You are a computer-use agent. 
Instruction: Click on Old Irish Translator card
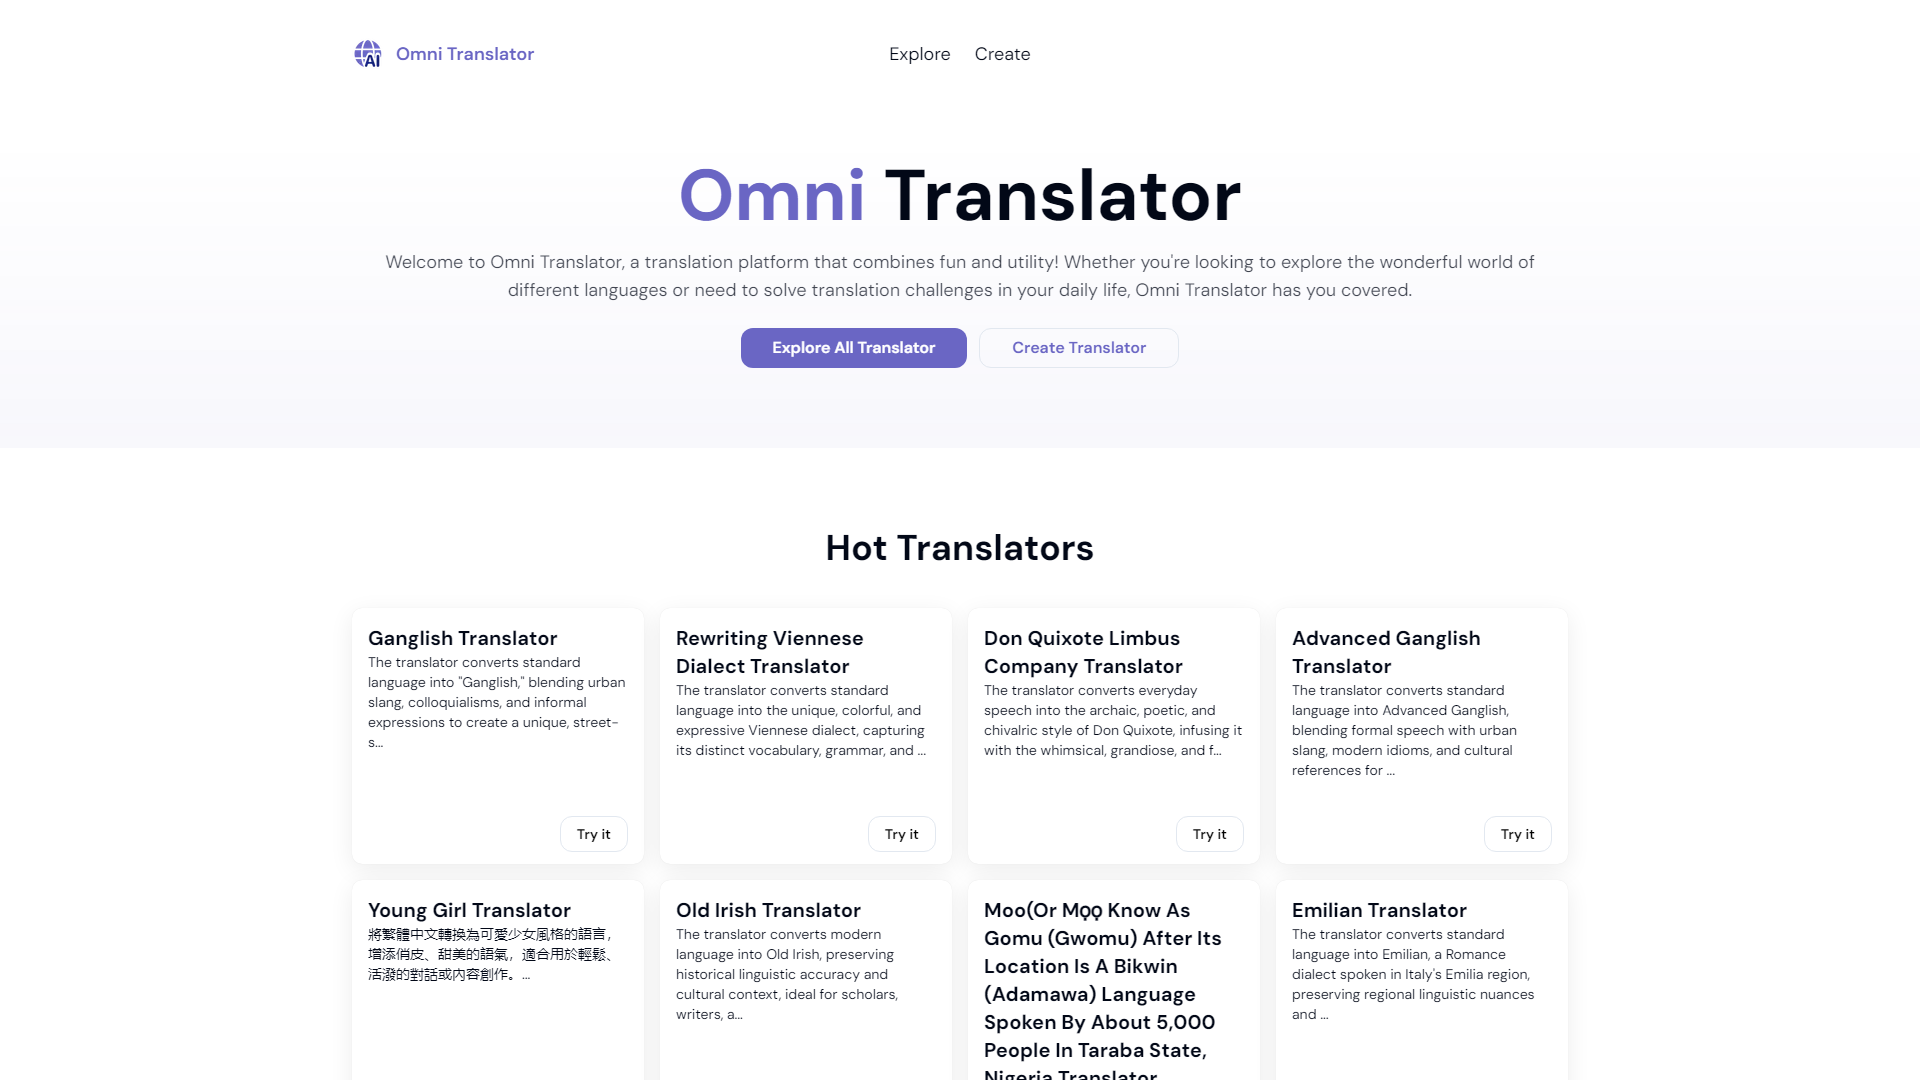(806, 980)
